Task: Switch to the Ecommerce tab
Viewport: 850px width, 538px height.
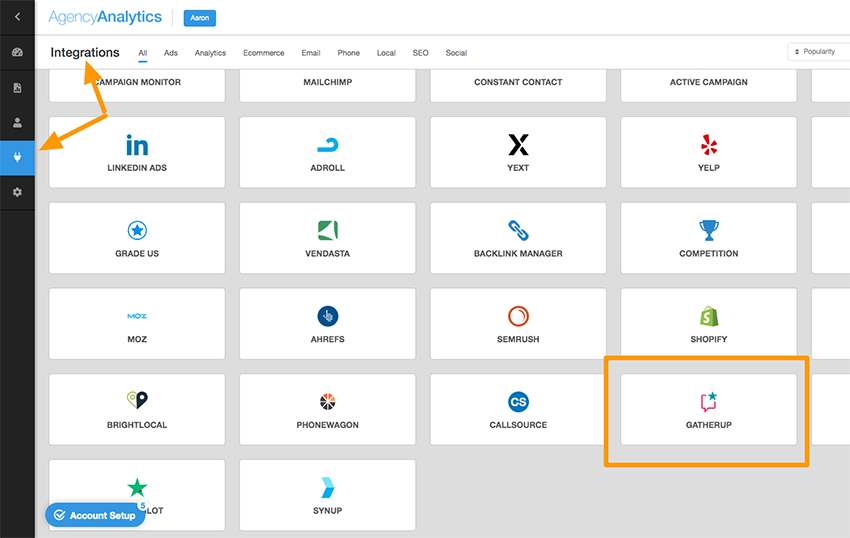Action: [x=263, y=53]
